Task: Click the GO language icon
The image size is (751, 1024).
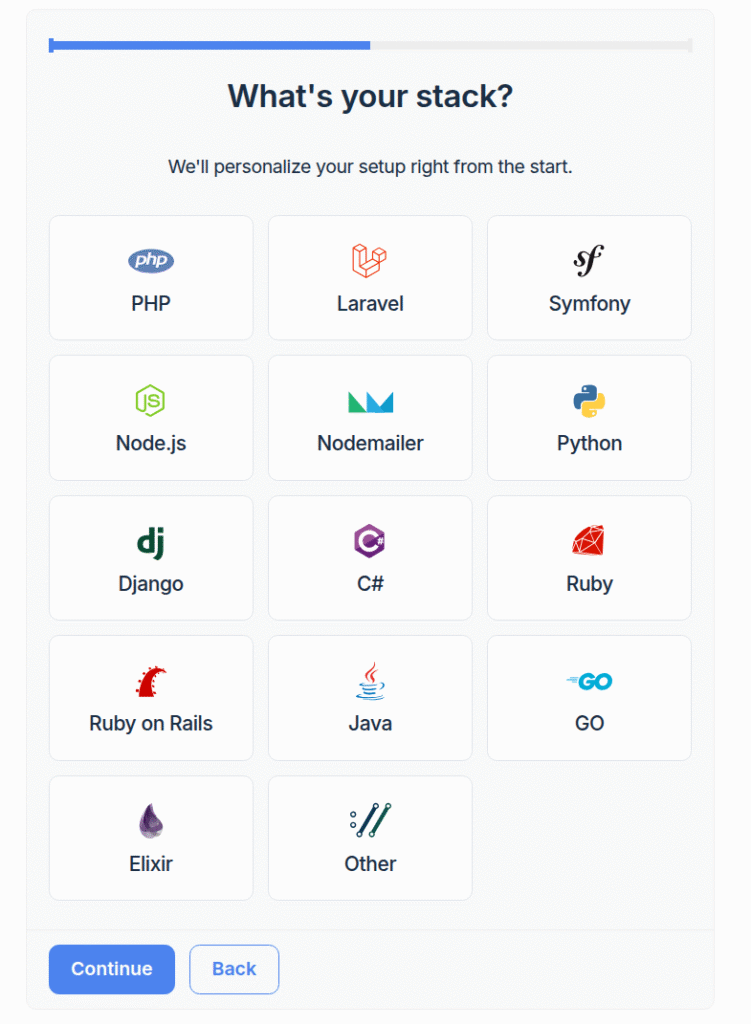Action: pyautogui.click(x=588, y=681)
